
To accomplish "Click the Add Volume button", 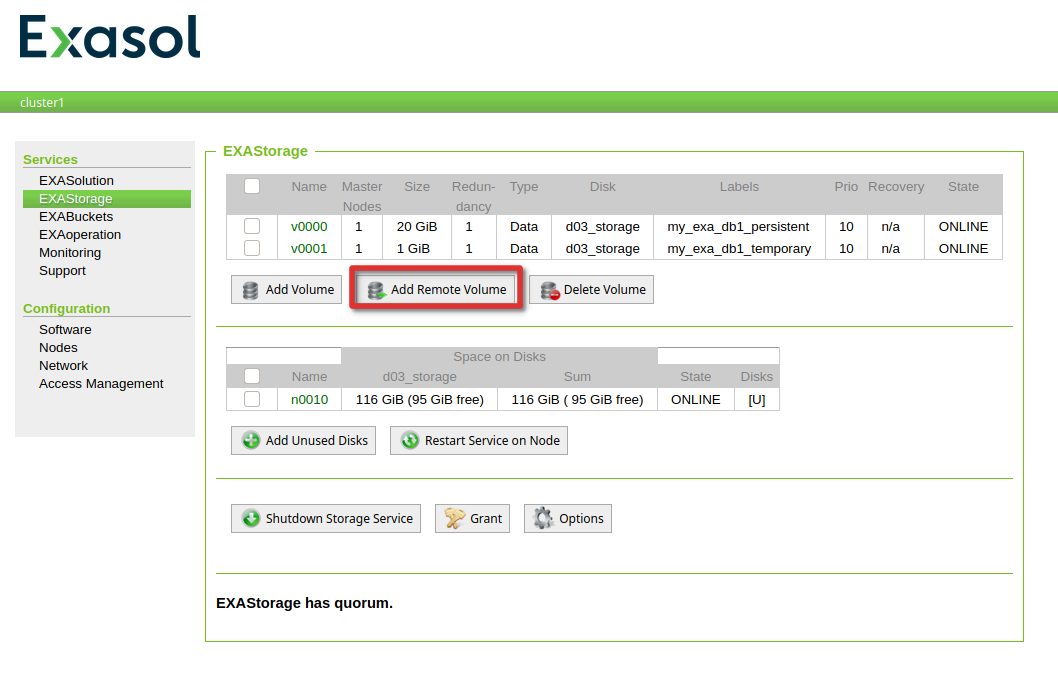I will click(286, 289).
